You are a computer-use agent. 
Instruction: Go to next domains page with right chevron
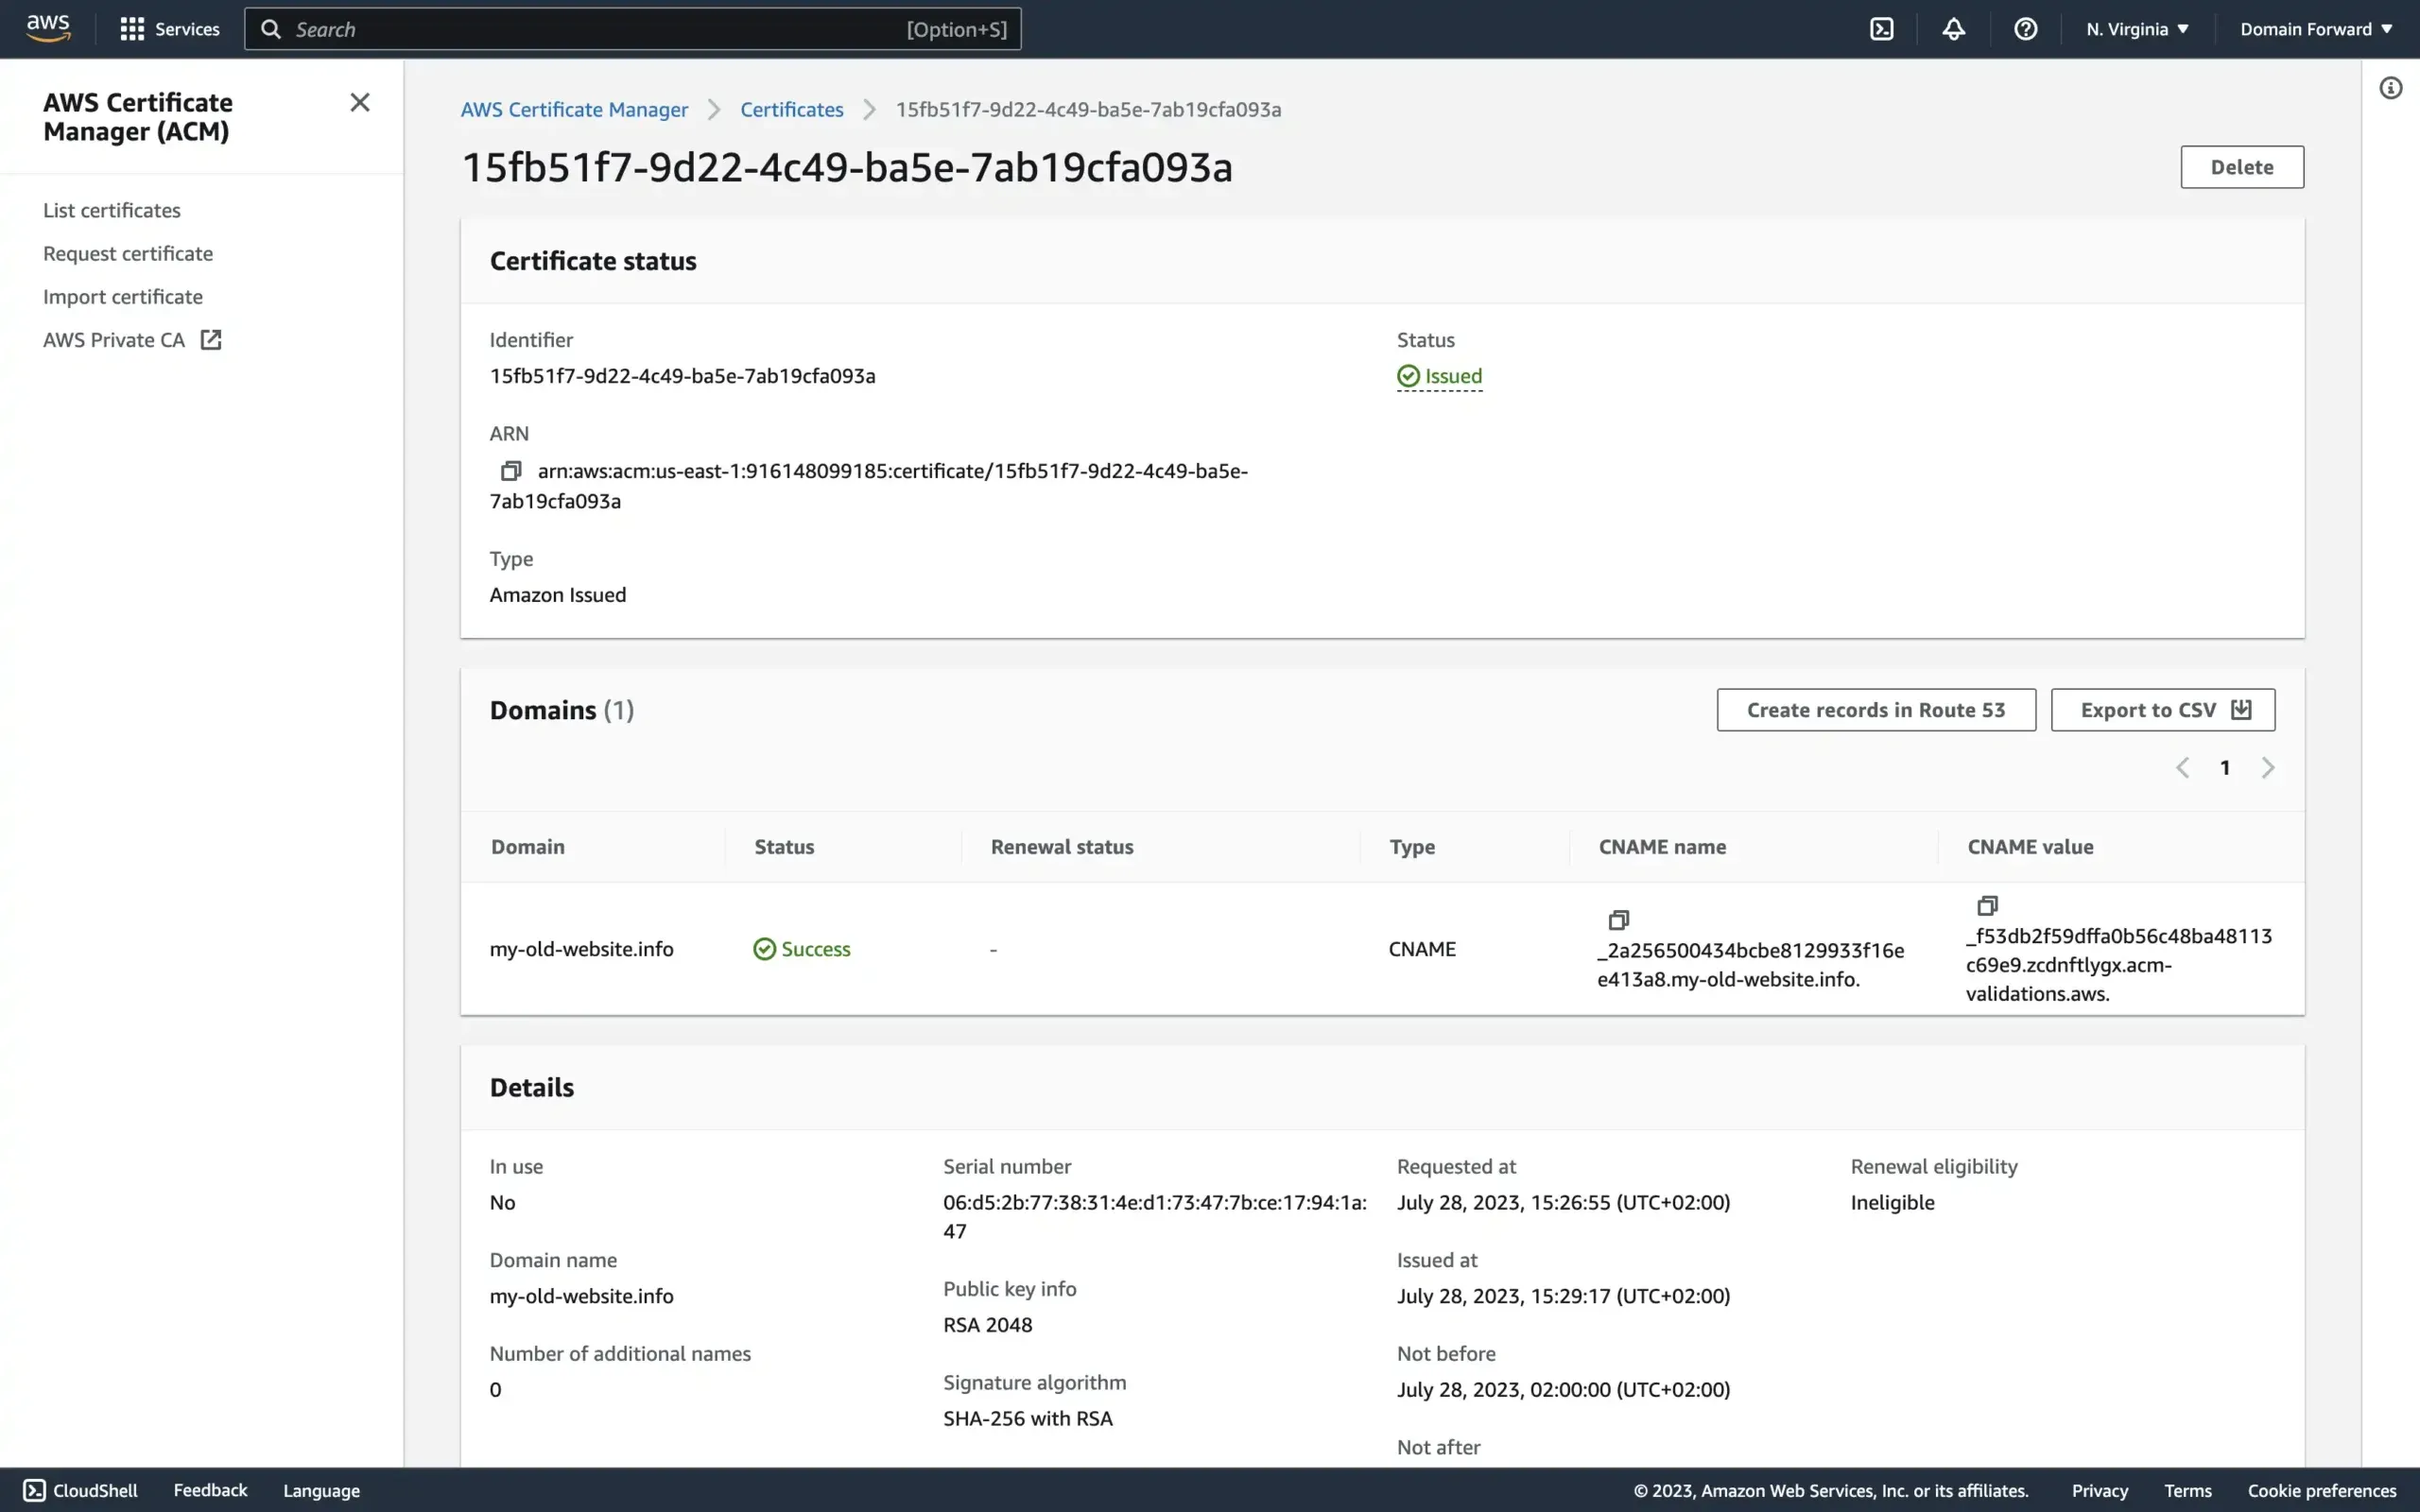(2268, 767)
